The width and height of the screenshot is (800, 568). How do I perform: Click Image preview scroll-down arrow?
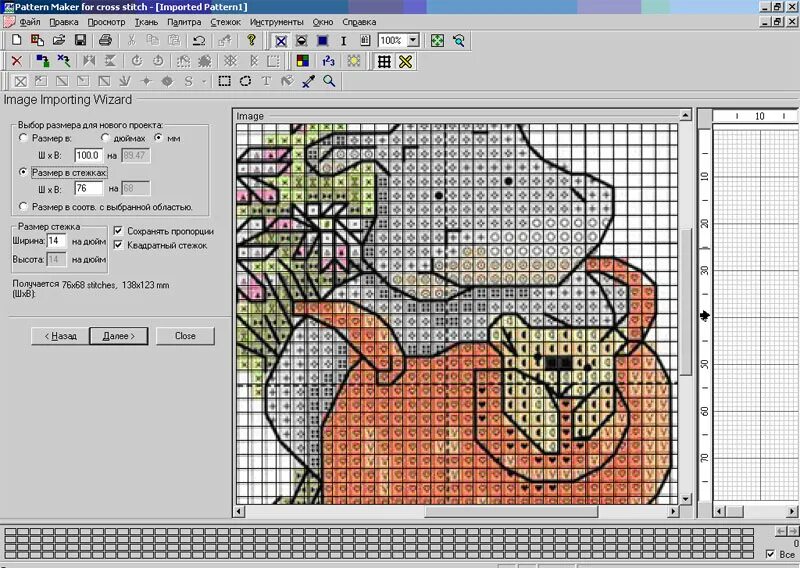click(x=686, y=499)
